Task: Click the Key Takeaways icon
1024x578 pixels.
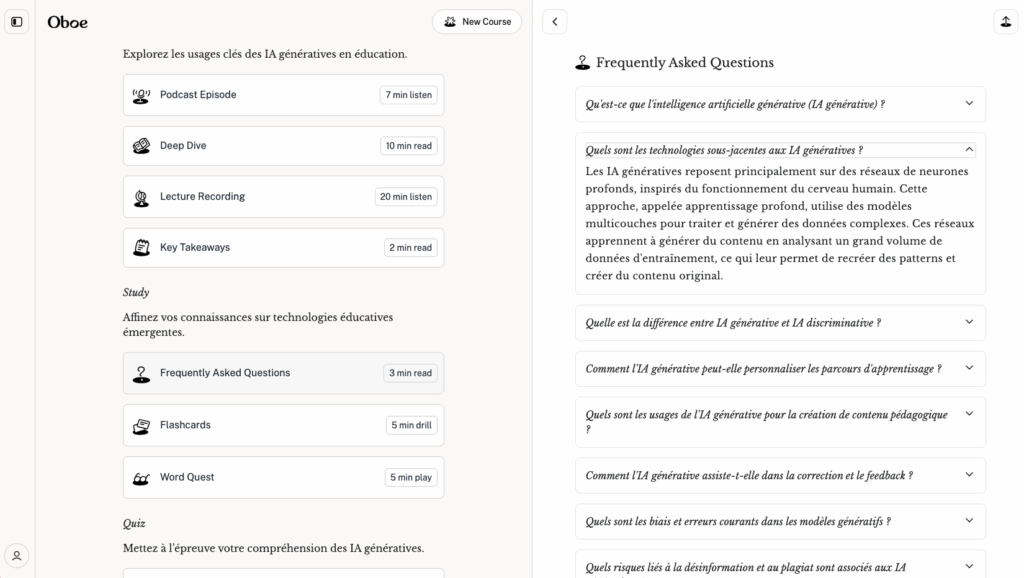Action: click(141, 248)
